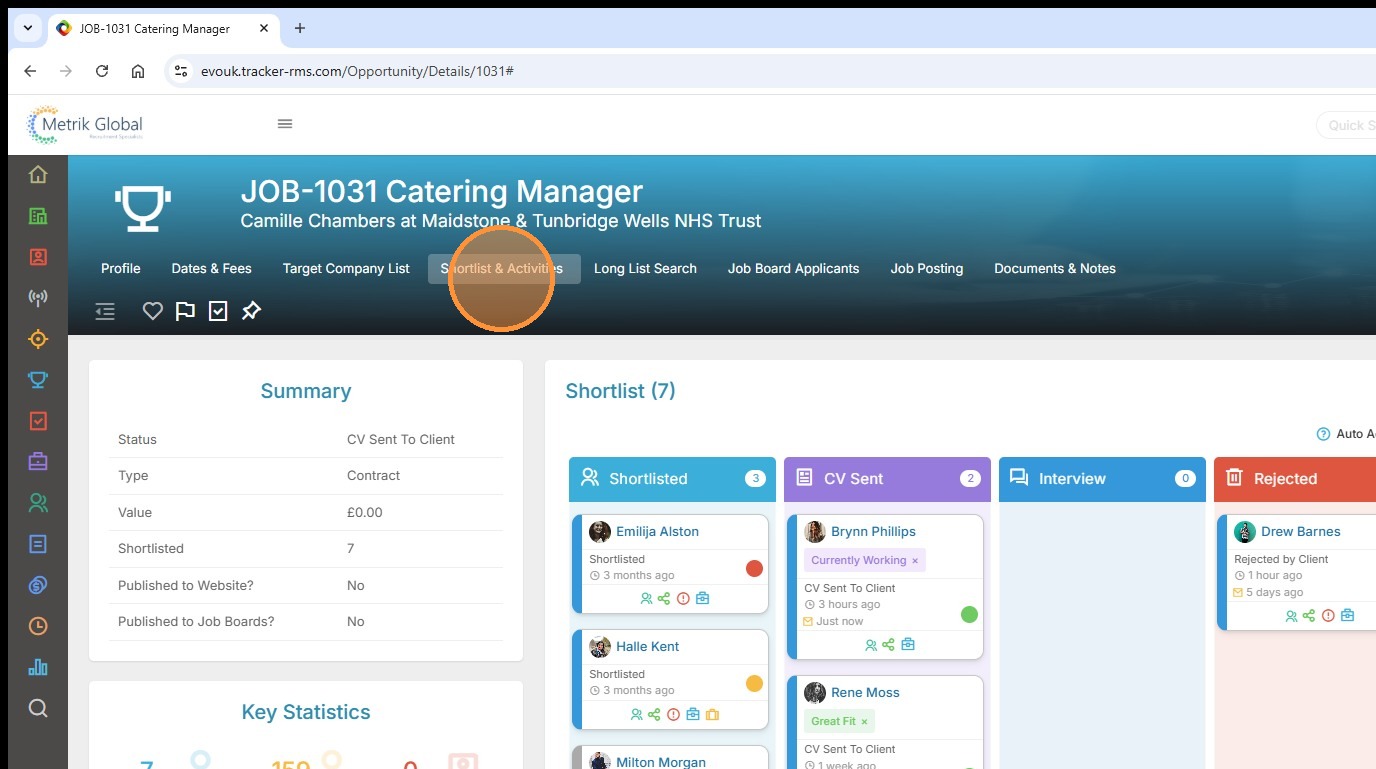Click the Shortlisted column header

tap(672, 479)
